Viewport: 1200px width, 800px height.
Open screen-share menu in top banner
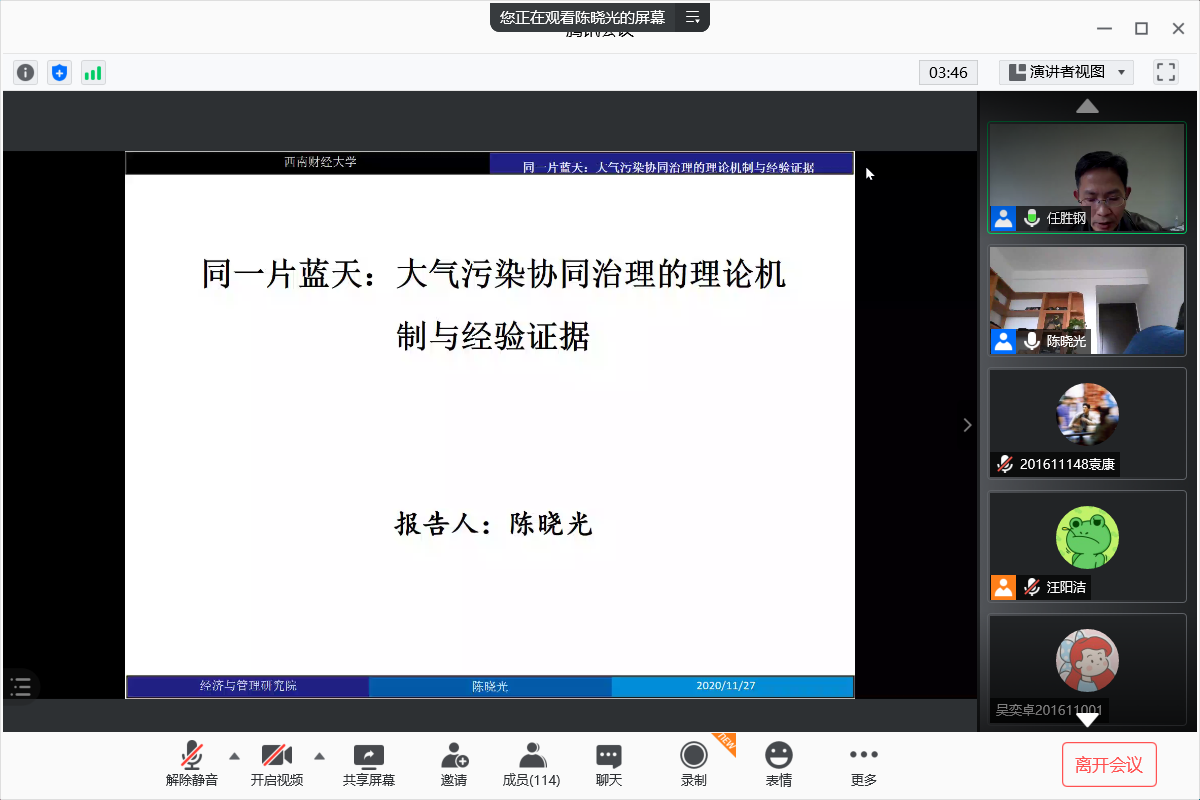[x=692, y=17]
